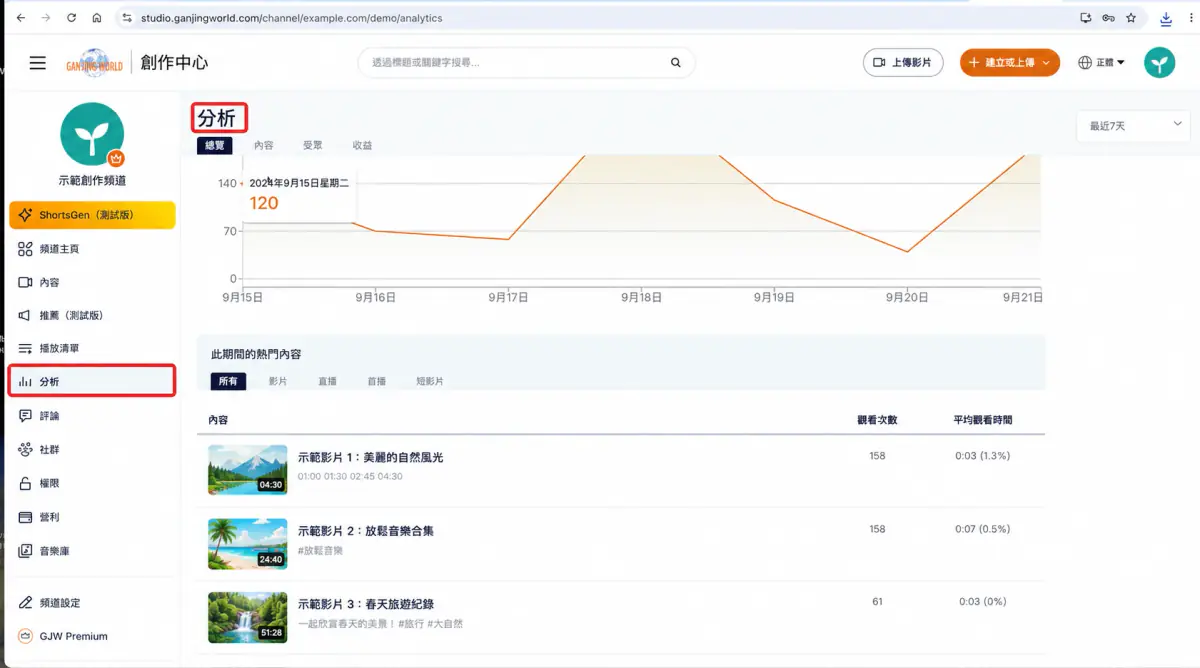The height and width of the screenshot is (668, 1200).
Task: Select 分析 in the sidebar
Action: [x=92, y=381]
